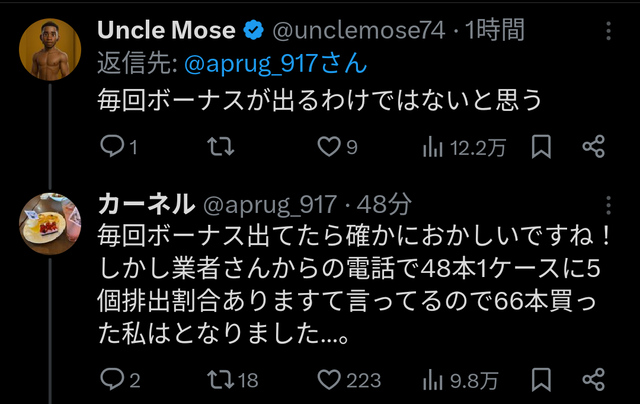This screenshot has height=404, width=640.
Task: Open more options for Uncle Mose's tweet
Action: (x=608, y=31)
